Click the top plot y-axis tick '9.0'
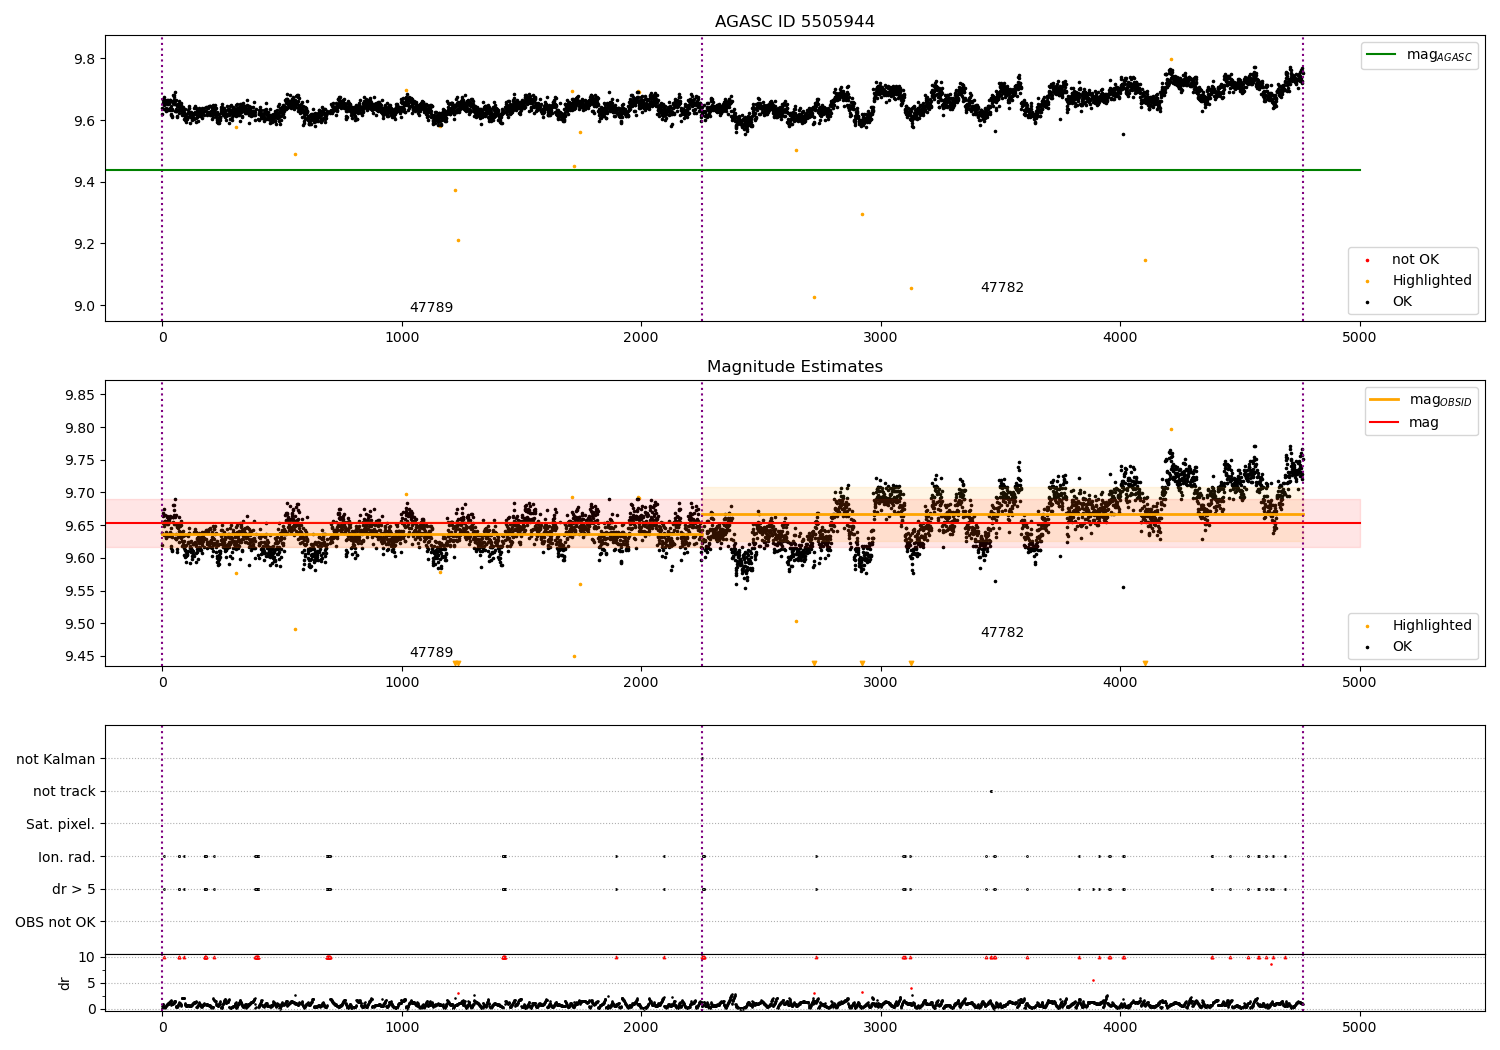 (x=85, y=306)
